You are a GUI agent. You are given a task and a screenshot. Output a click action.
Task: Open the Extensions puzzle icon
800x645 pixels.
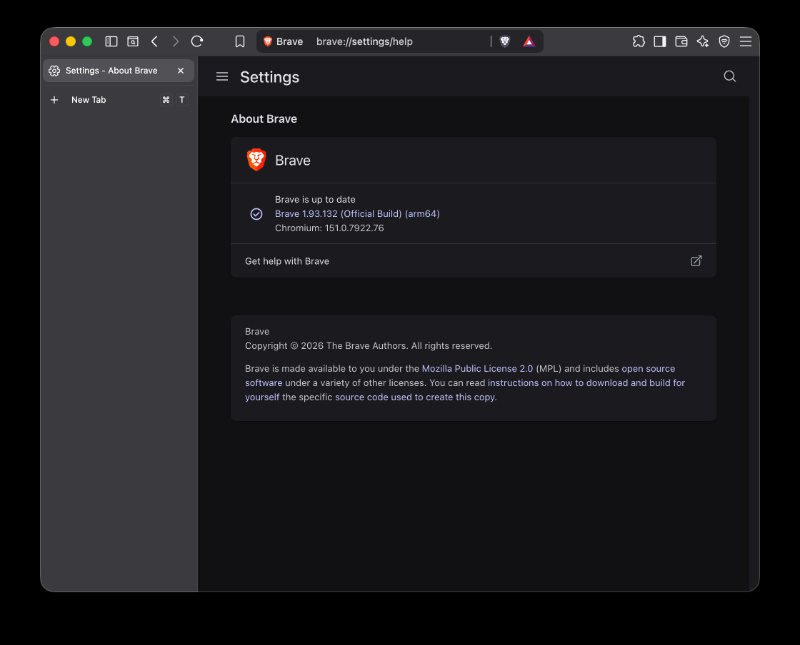(638, 41)
